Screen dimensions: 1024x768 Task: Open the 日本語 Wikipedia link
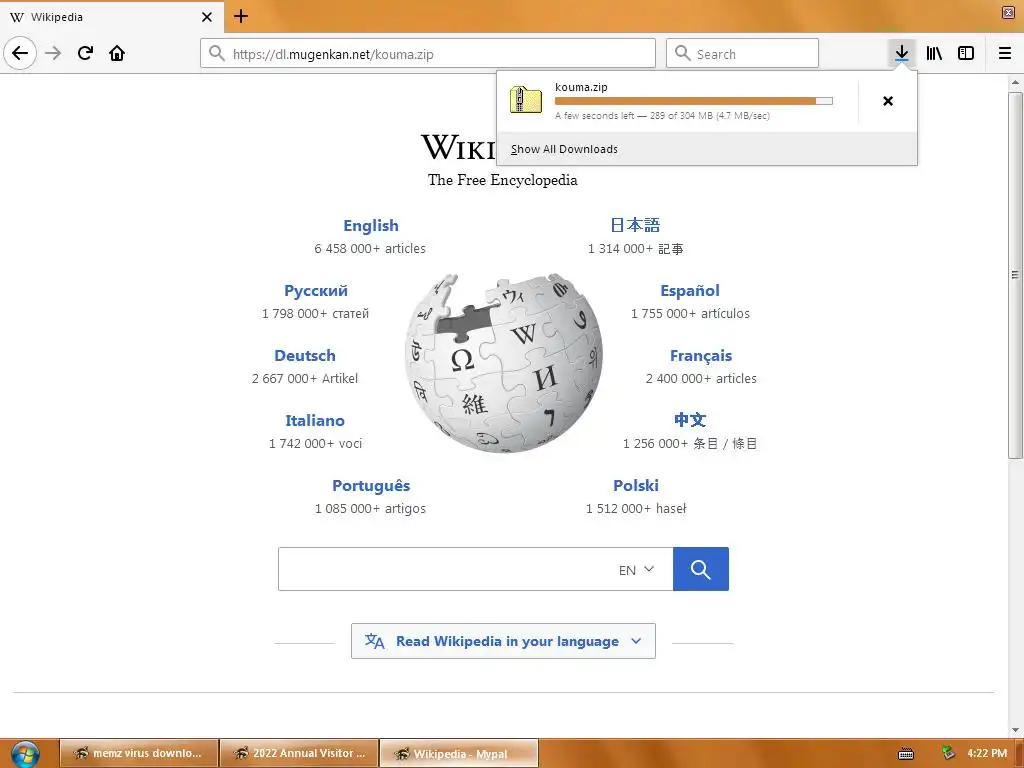point(635,225)
